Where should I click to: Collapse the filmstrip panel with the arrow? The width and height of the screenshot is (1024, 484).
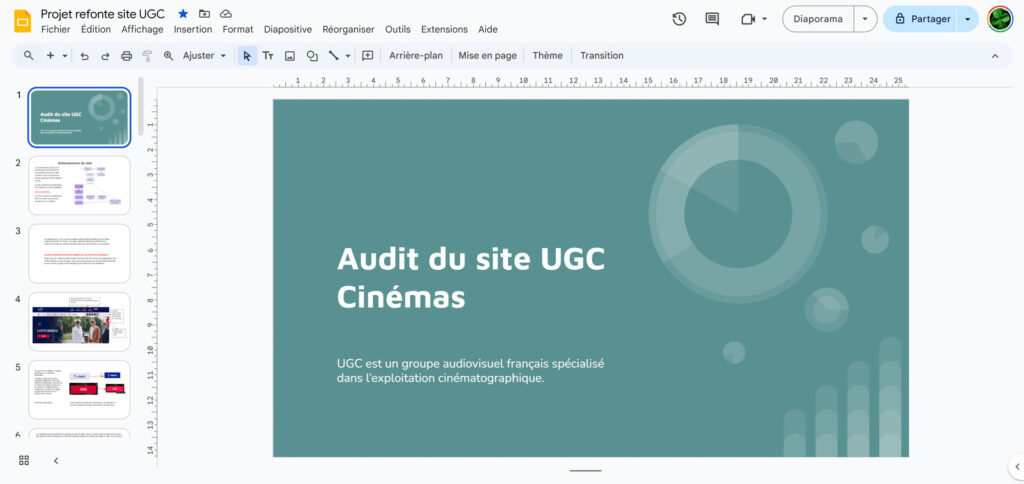tap(56, 460)
